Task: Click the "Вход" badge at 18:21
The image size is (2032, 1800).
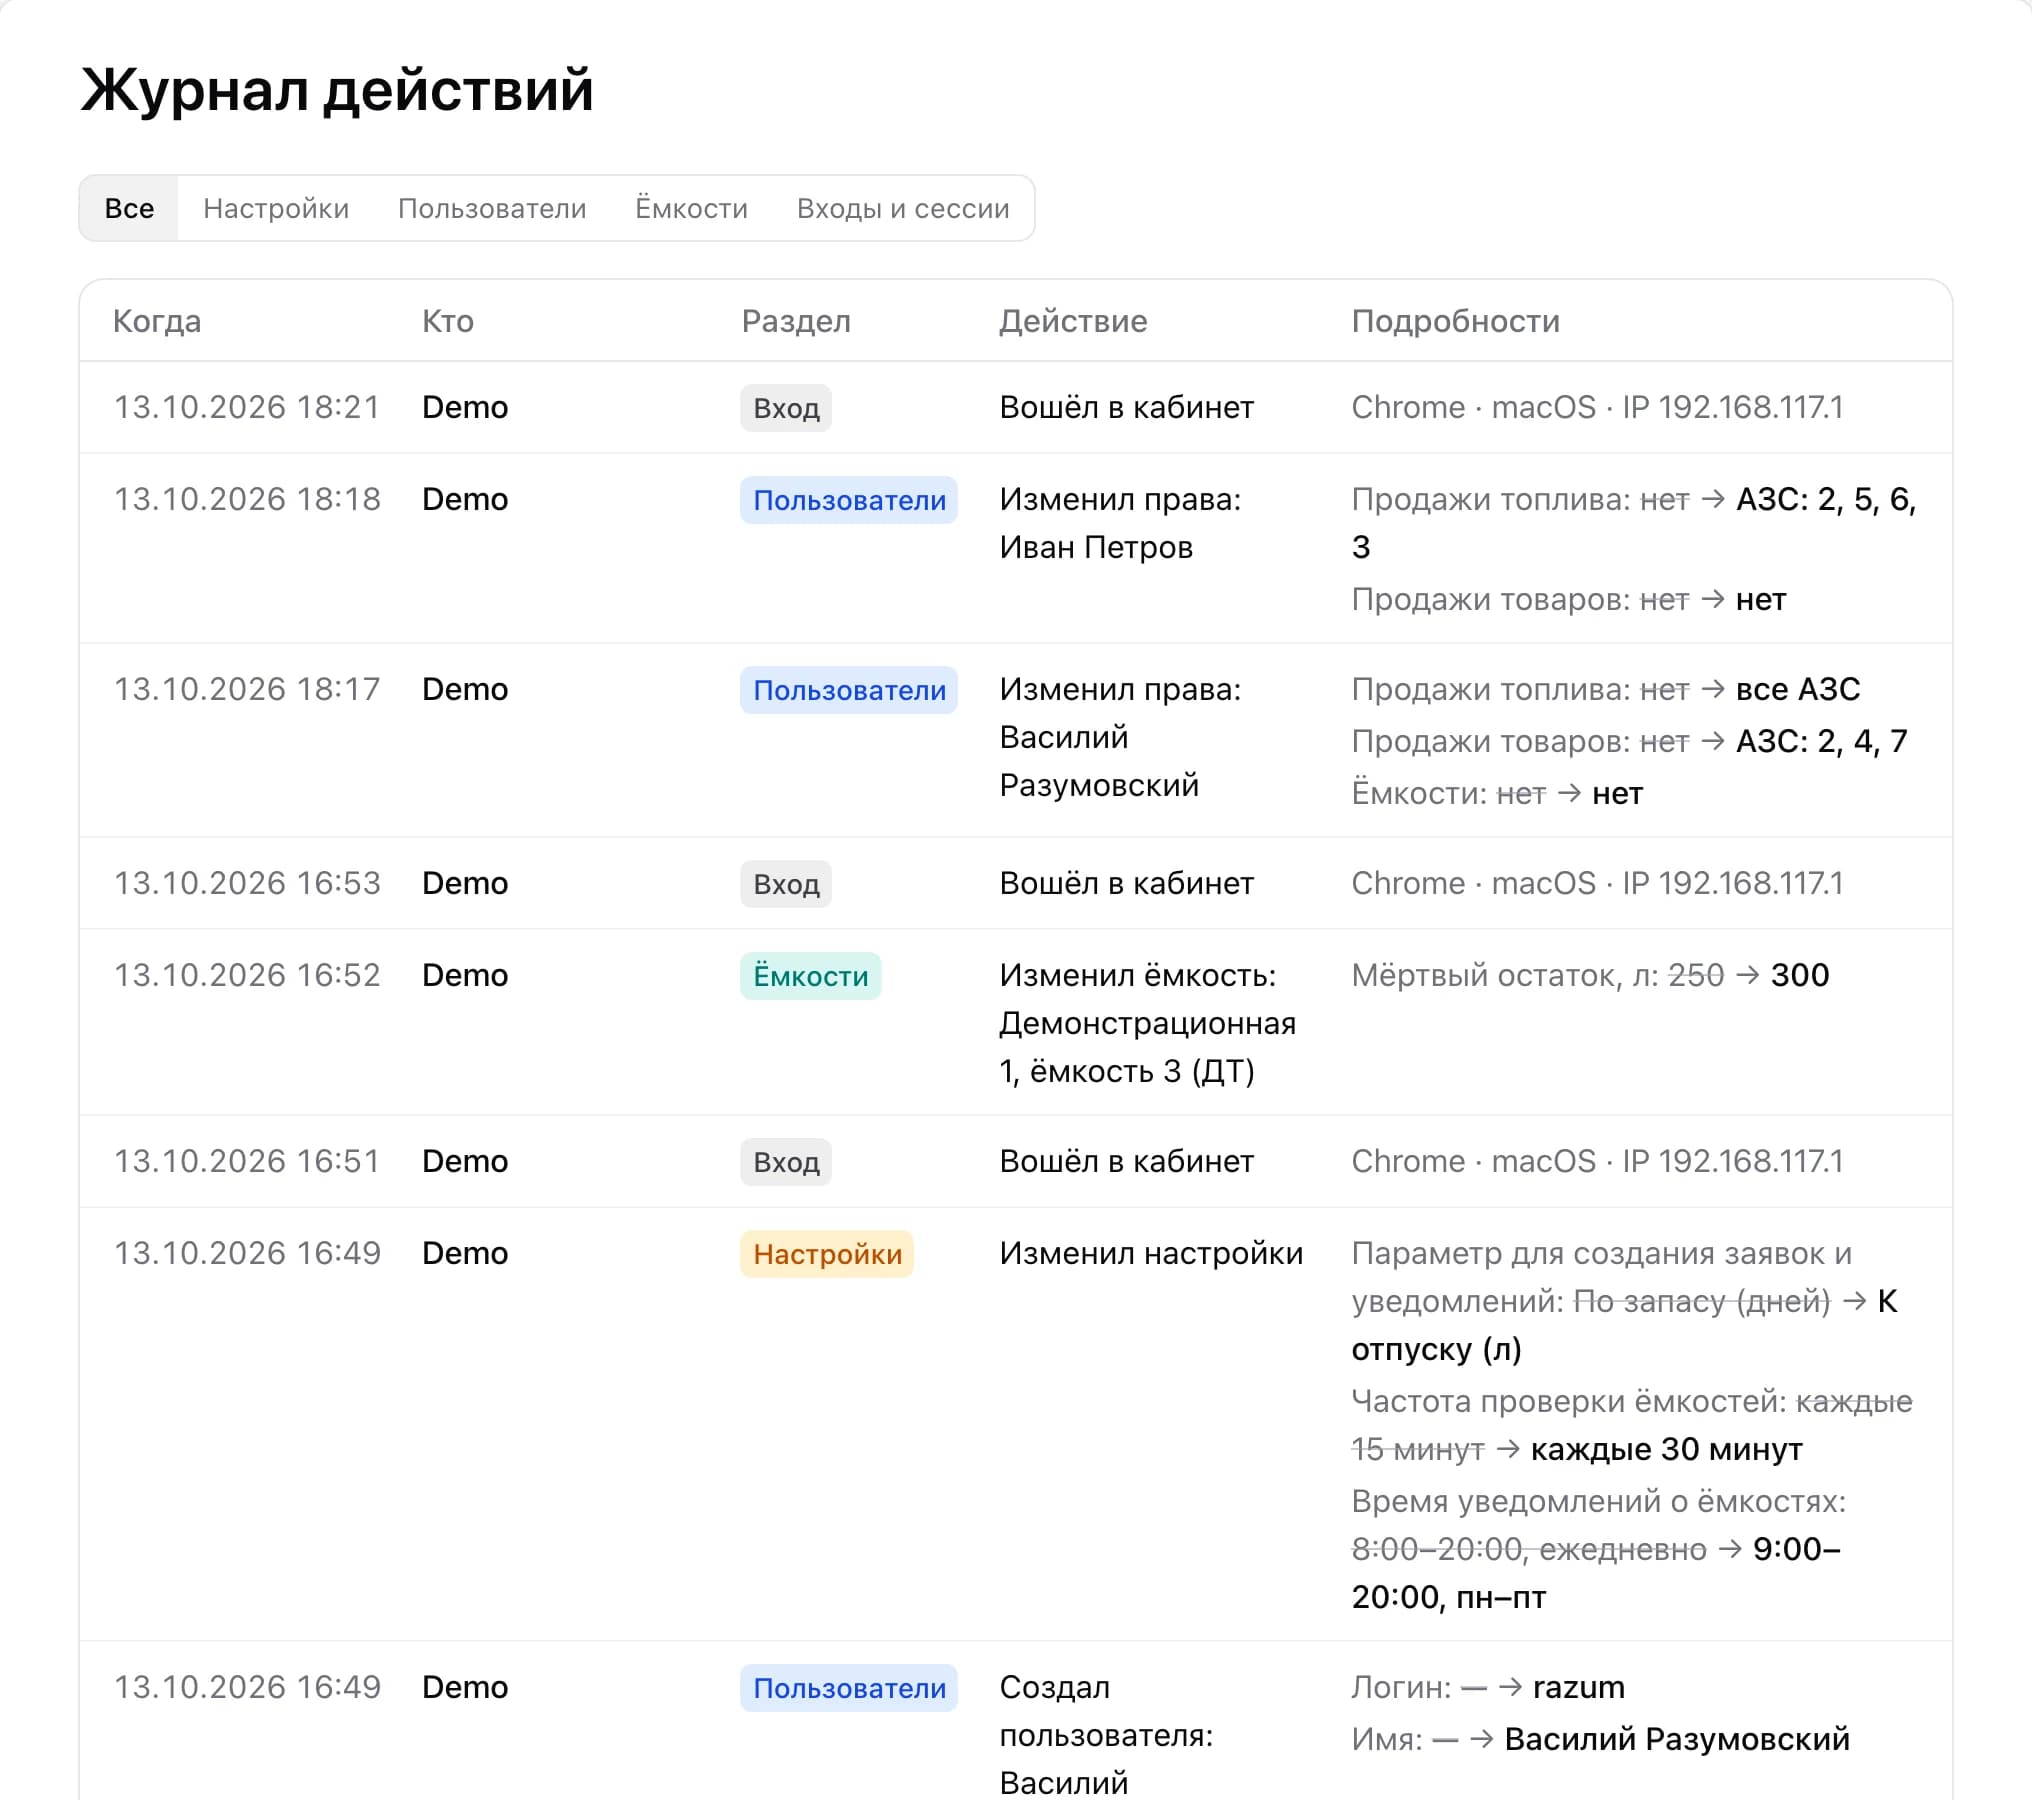Action: click(x=786, y=408)
